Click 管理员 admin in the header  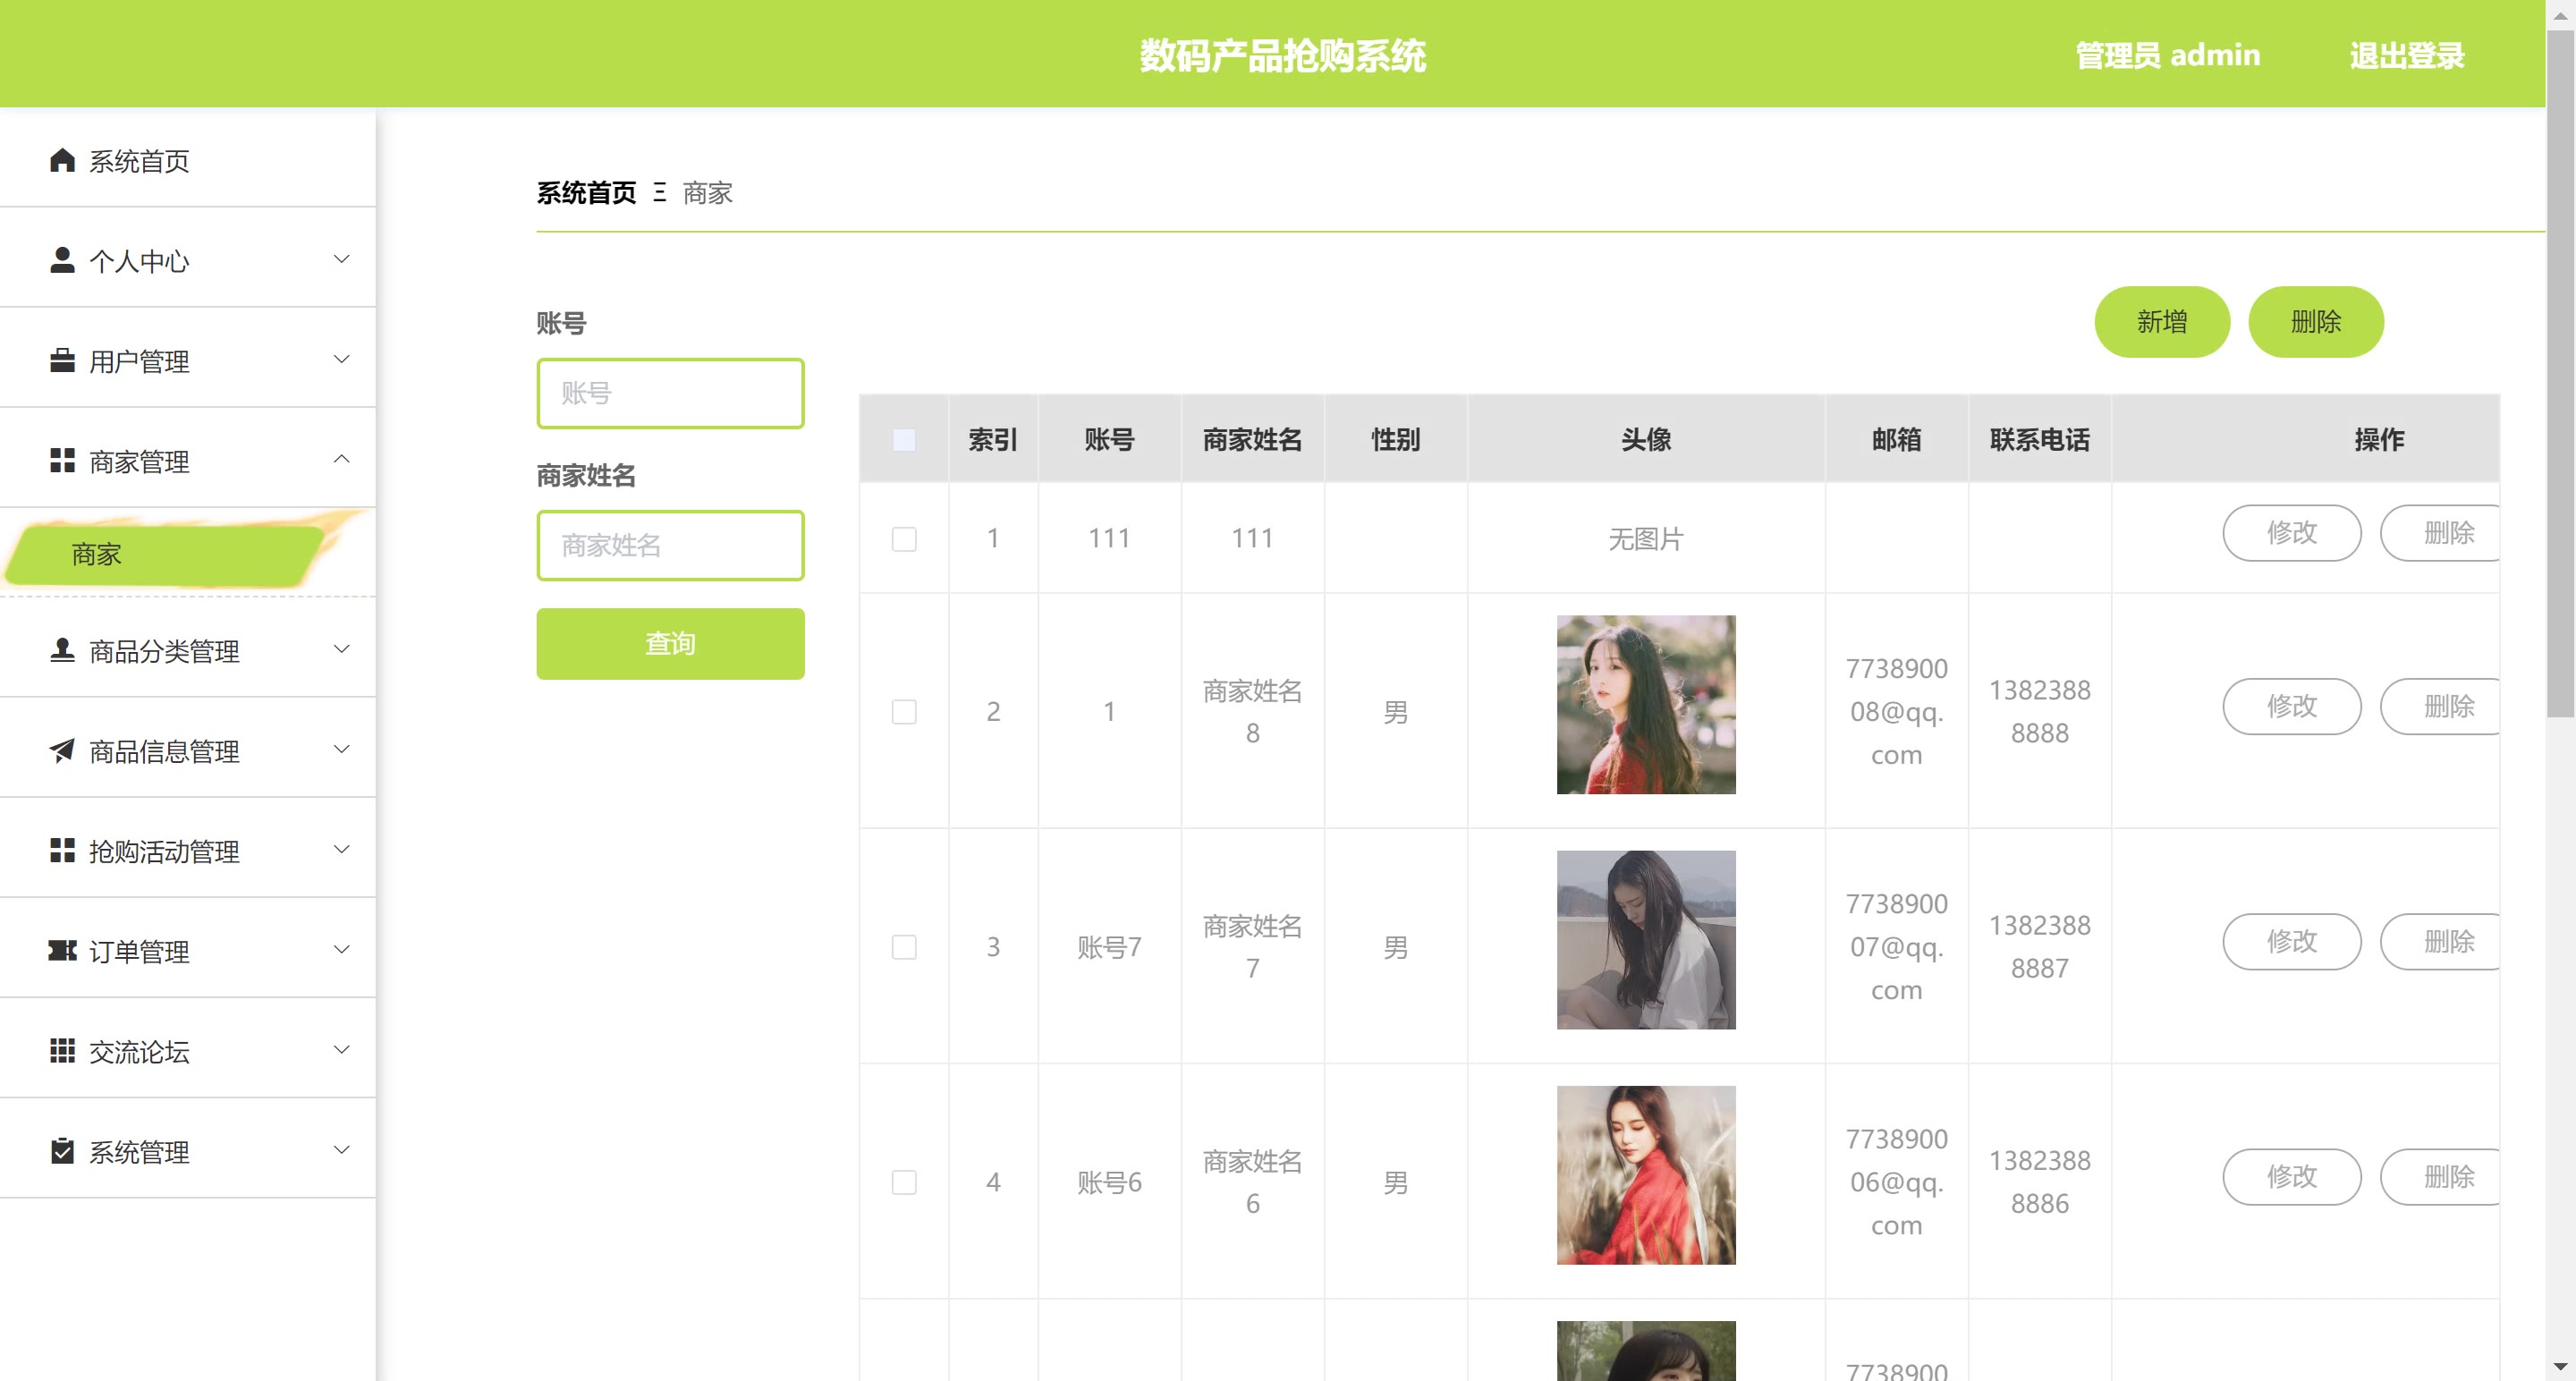click(x=2167, y=55)
